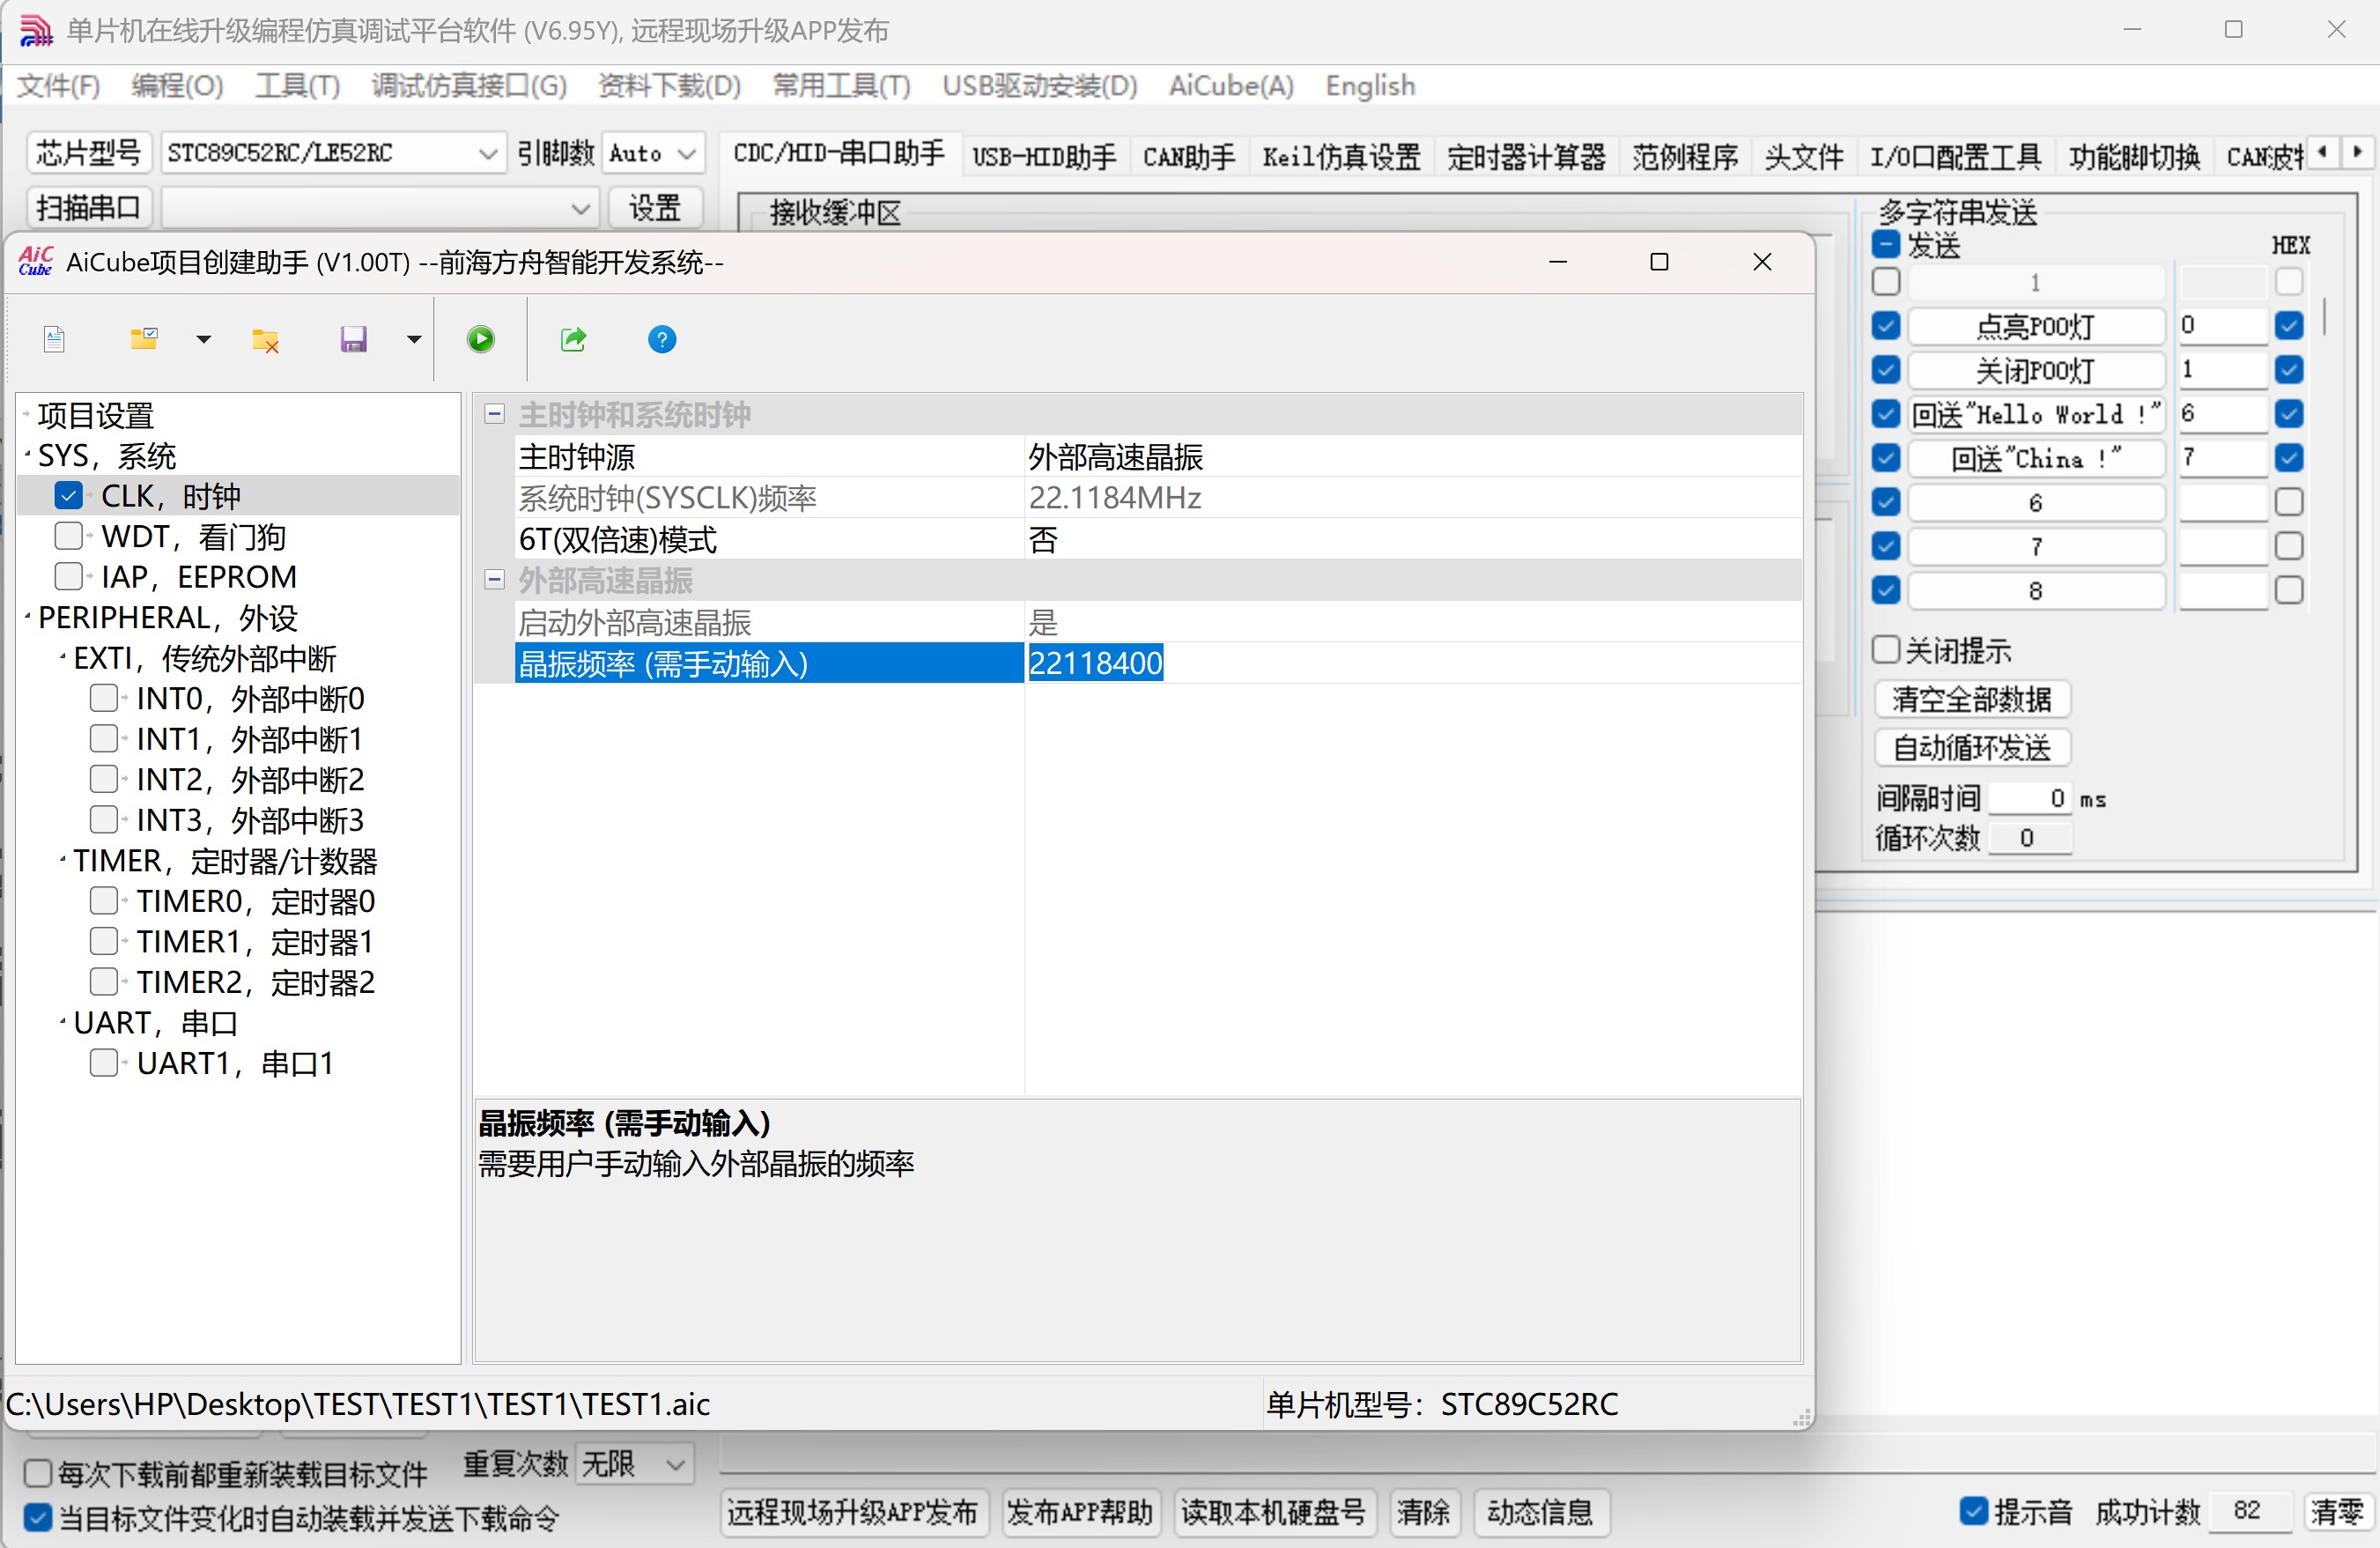Open the serial port selection combo box
The image size is (2380, 1548).
(380, 208)
